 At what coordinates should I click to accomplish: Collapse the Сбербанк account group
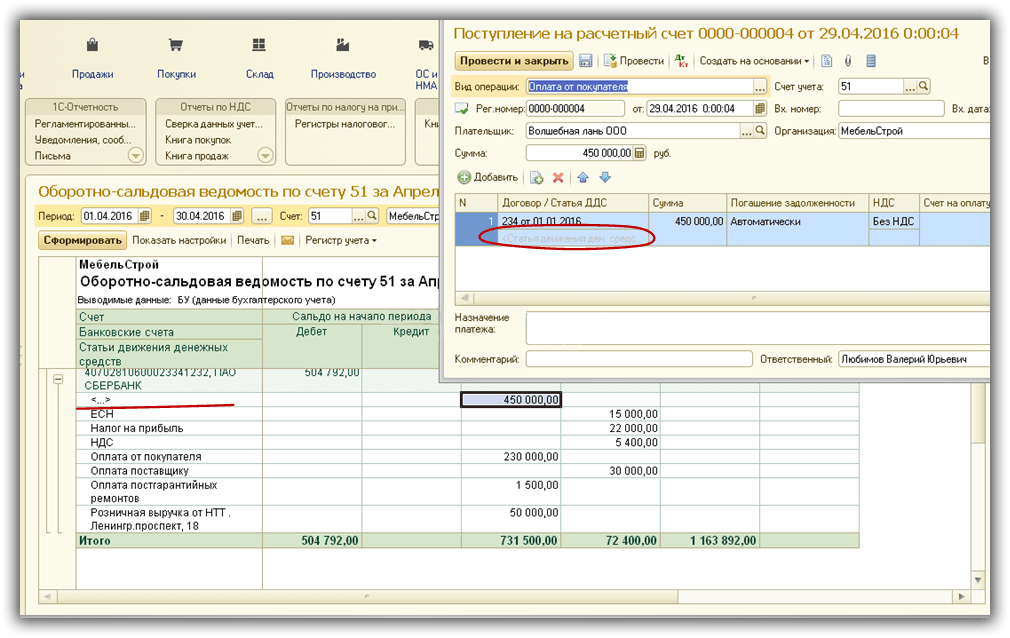pyautogui.click(x=58, y=380)
